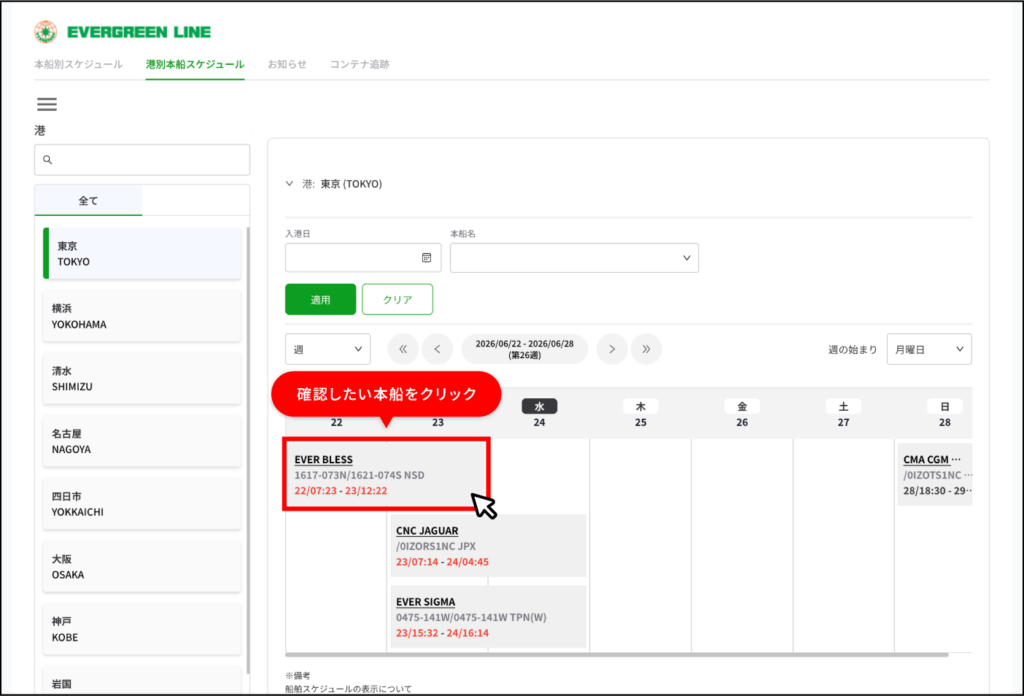Open the CNC JAGUAR vessel link
Viewport: 1024px width, 696px height.
[427, 531]
